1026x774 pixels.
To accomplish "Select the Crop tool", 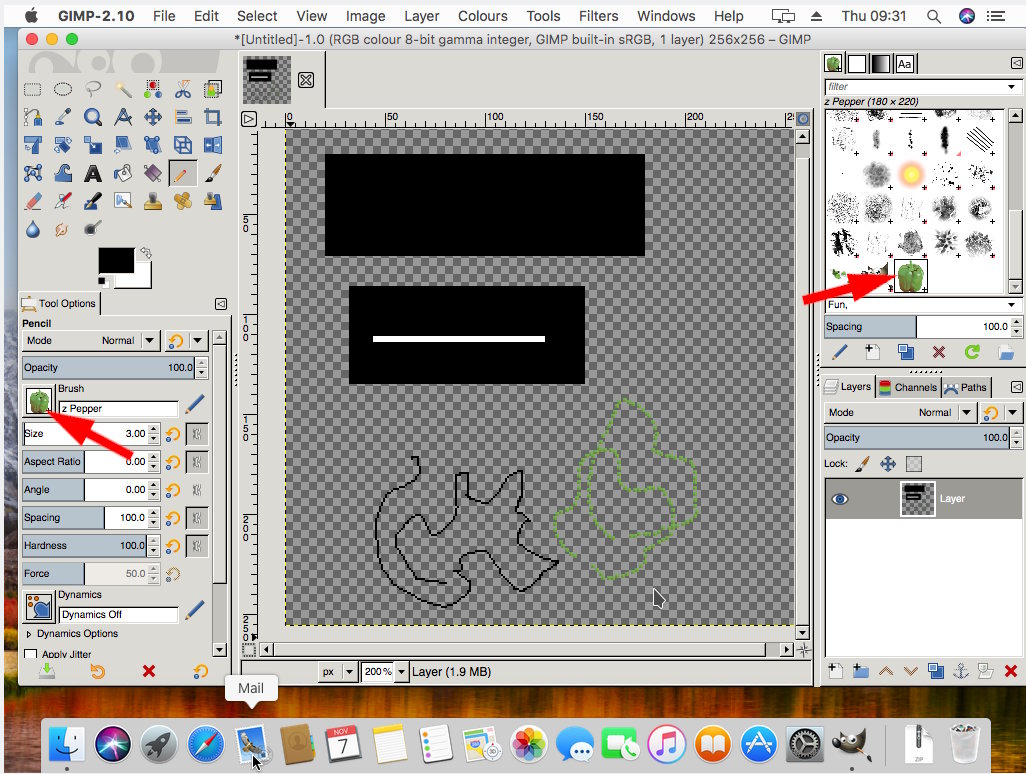I will pos(213,117).
